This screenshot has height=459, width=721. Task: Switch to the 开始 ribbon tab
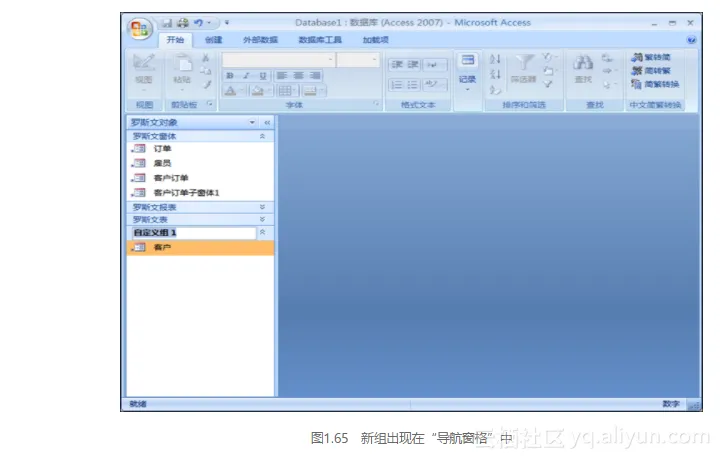pyautogui.click(x=175, y=40)
